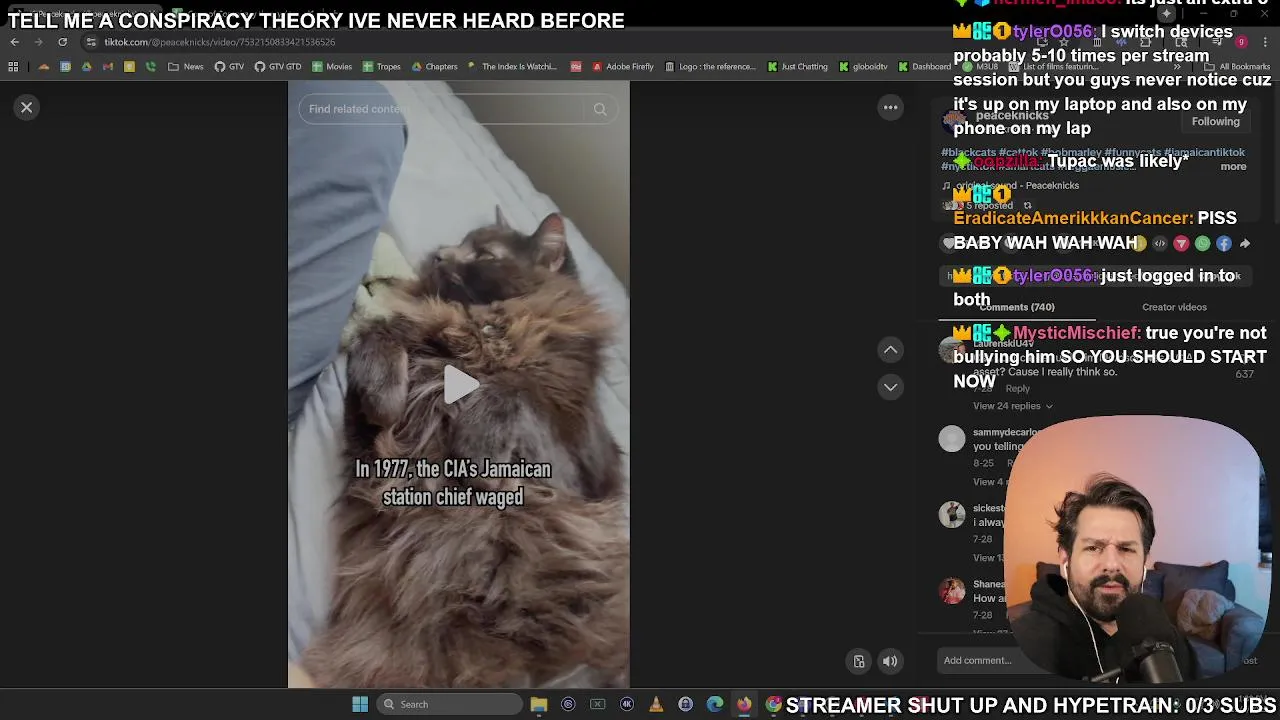Switch to the Comments (740) tab

point(1016,307)
